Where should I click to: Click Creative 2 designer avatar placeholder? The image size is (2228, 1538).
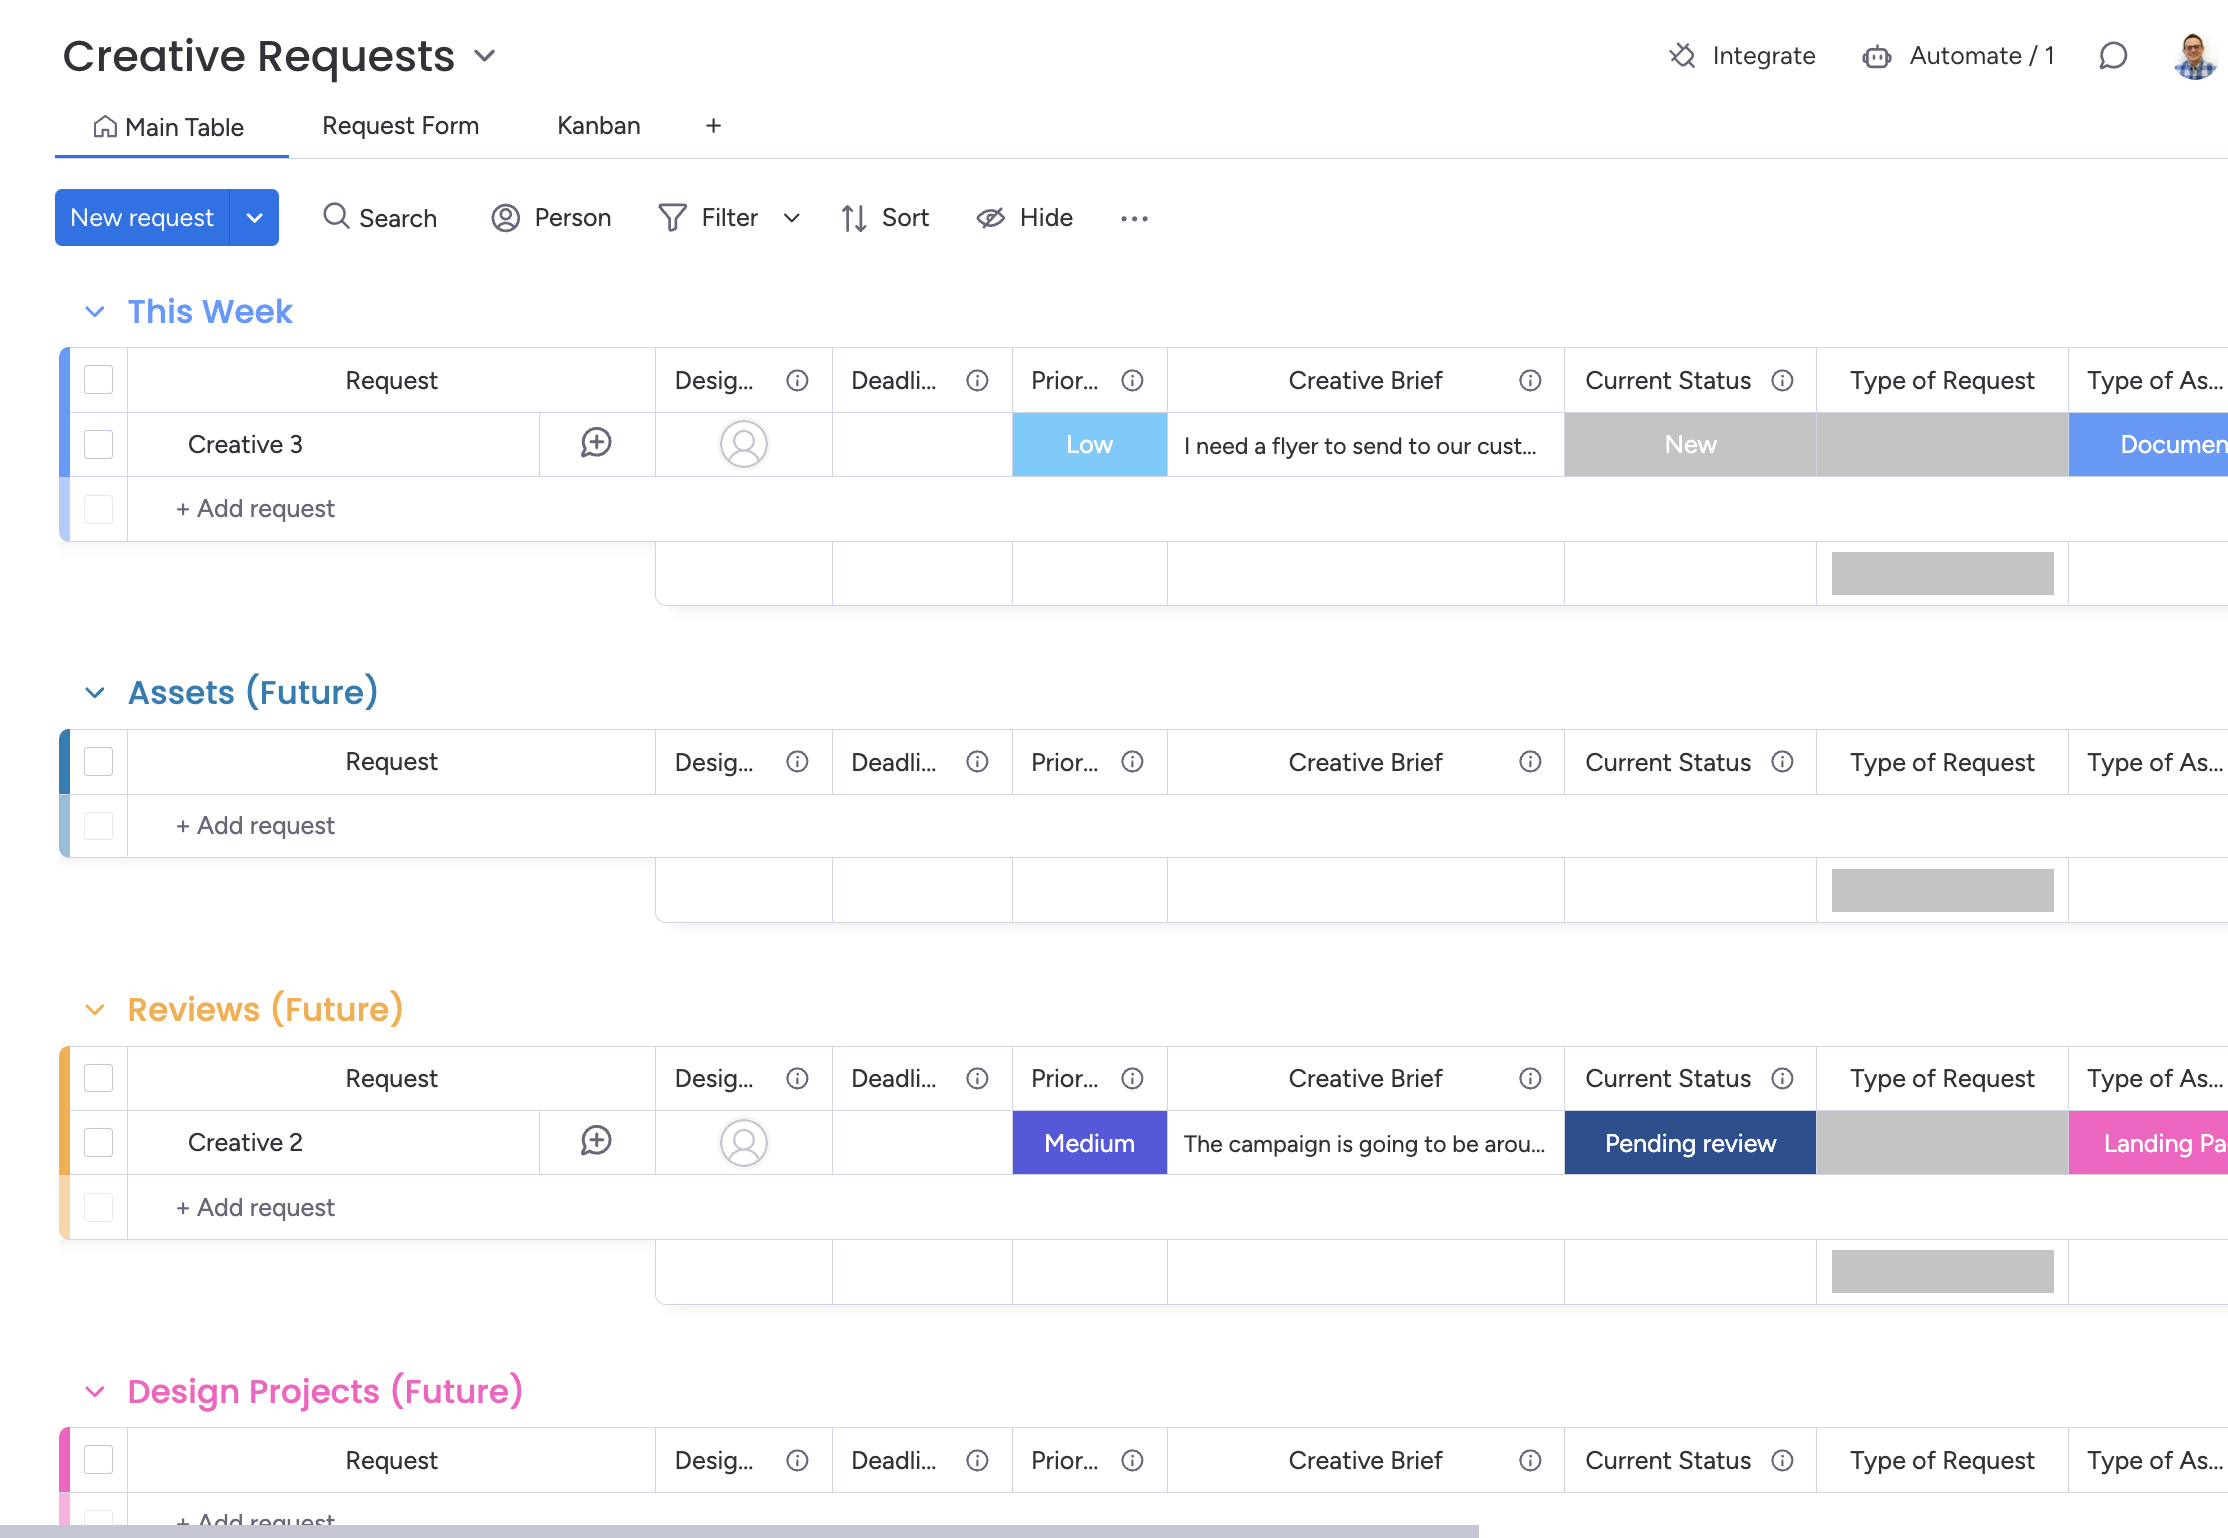click(x=743, y=1143)
